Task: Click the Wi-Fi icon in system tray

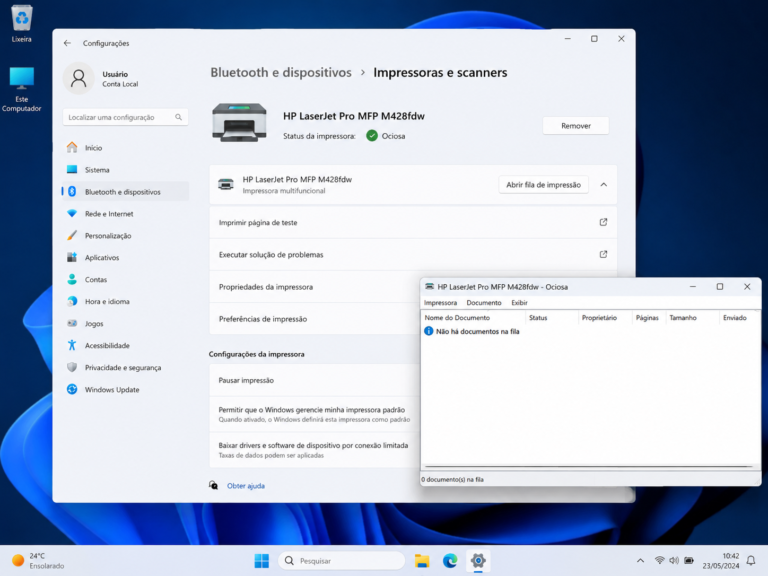Action: [x=660, y=560]
